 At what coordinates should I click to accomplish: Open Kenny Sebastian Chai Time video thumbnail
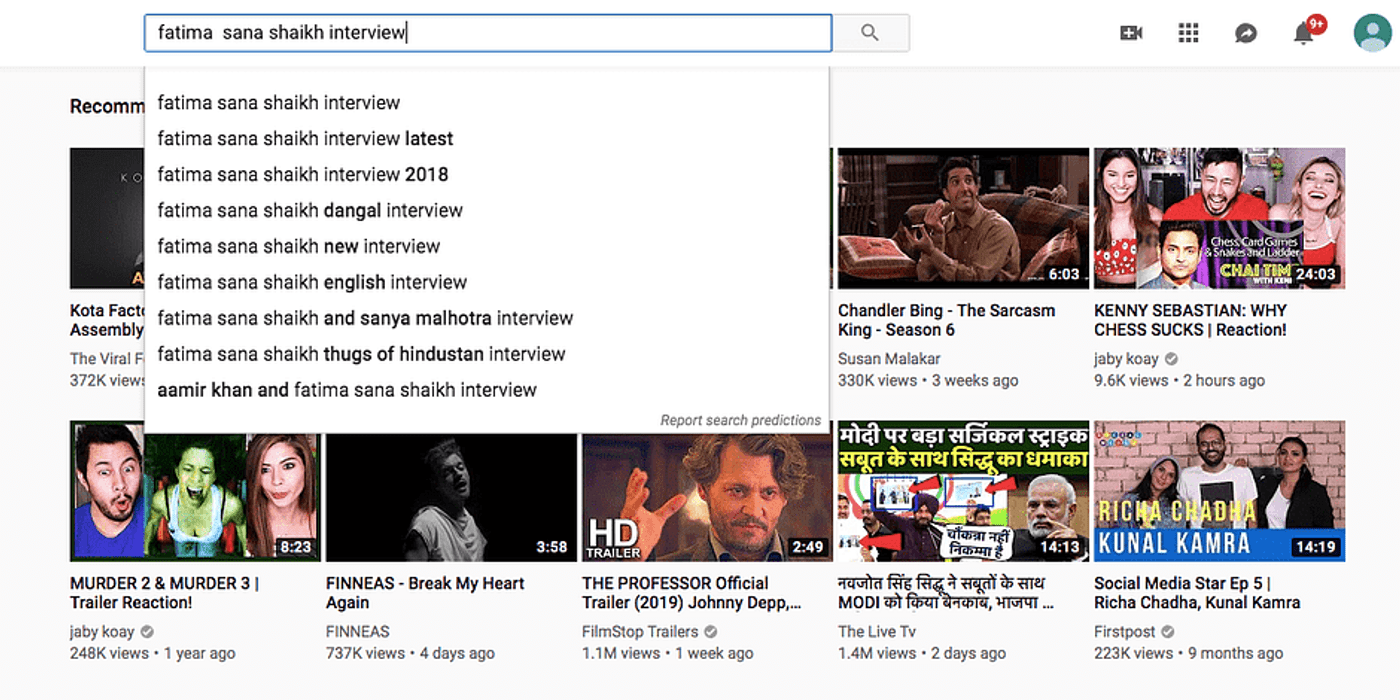pos(1219,218)
